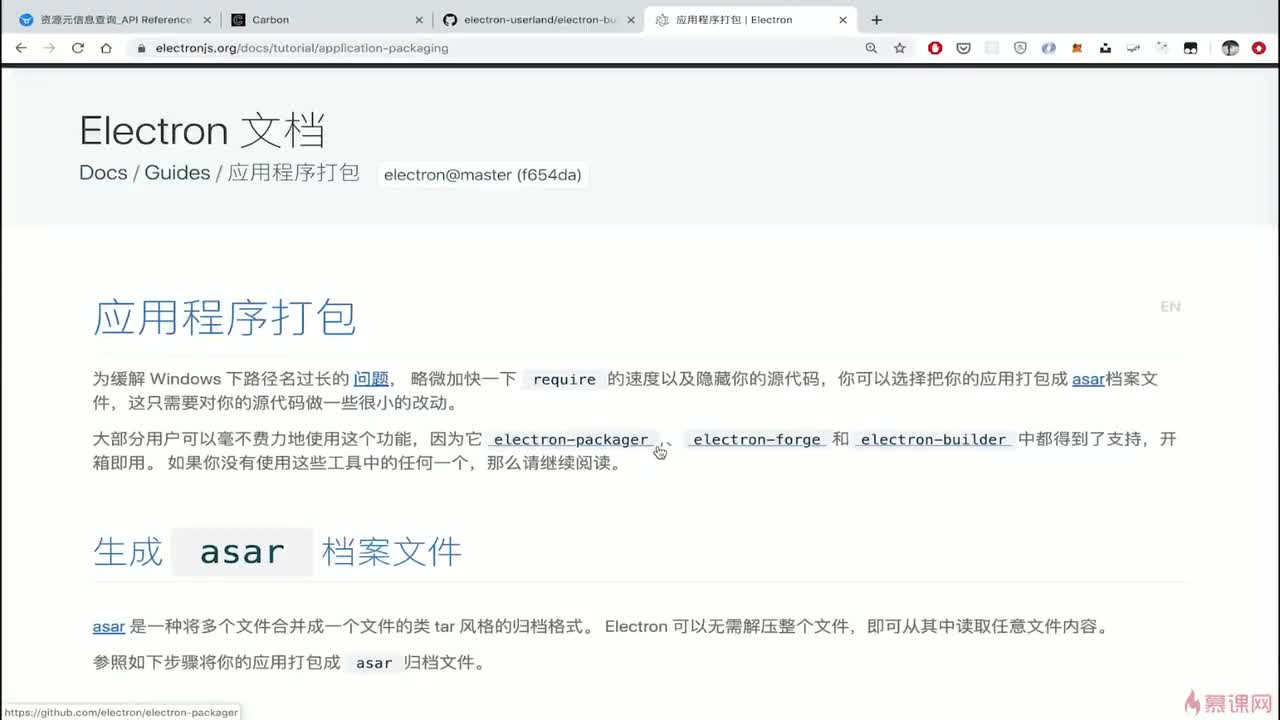
Task: Click asar code in 归档文件 sentence
Action: coord(374,663)
